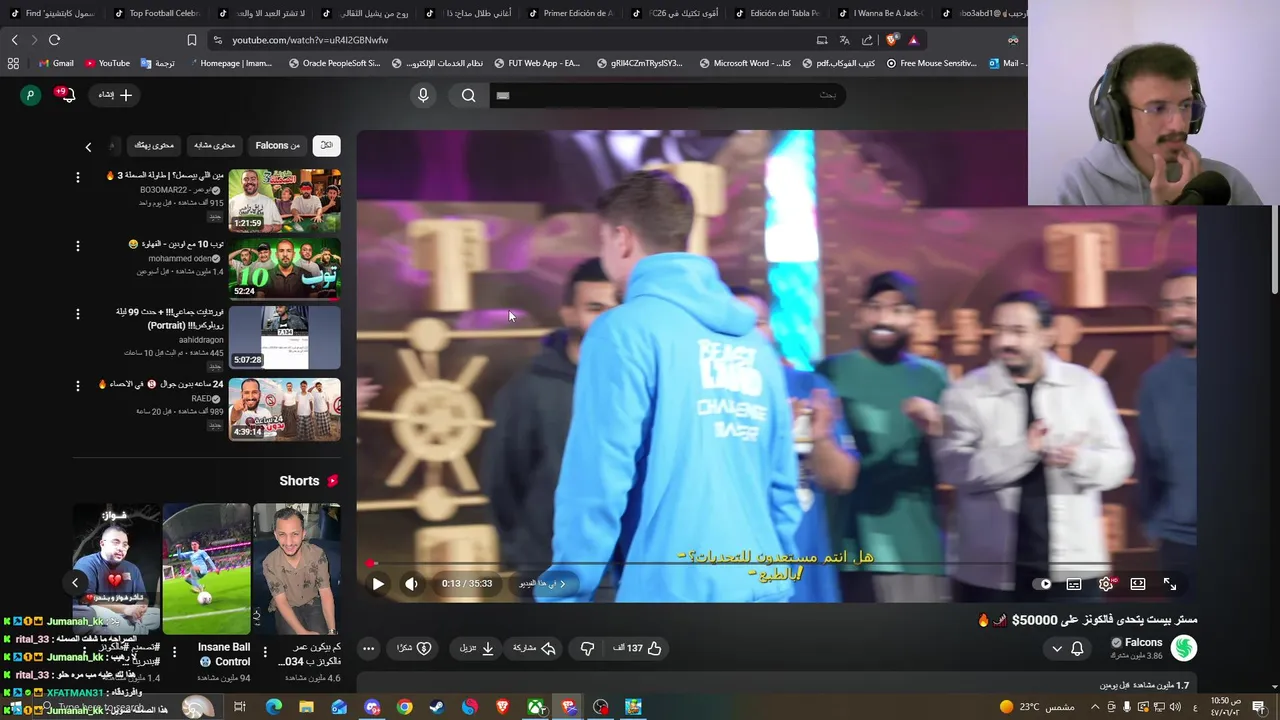Screen dimensions: 1280x720
Task: Open options for mohammed oden video
Action: click(78, 246)
